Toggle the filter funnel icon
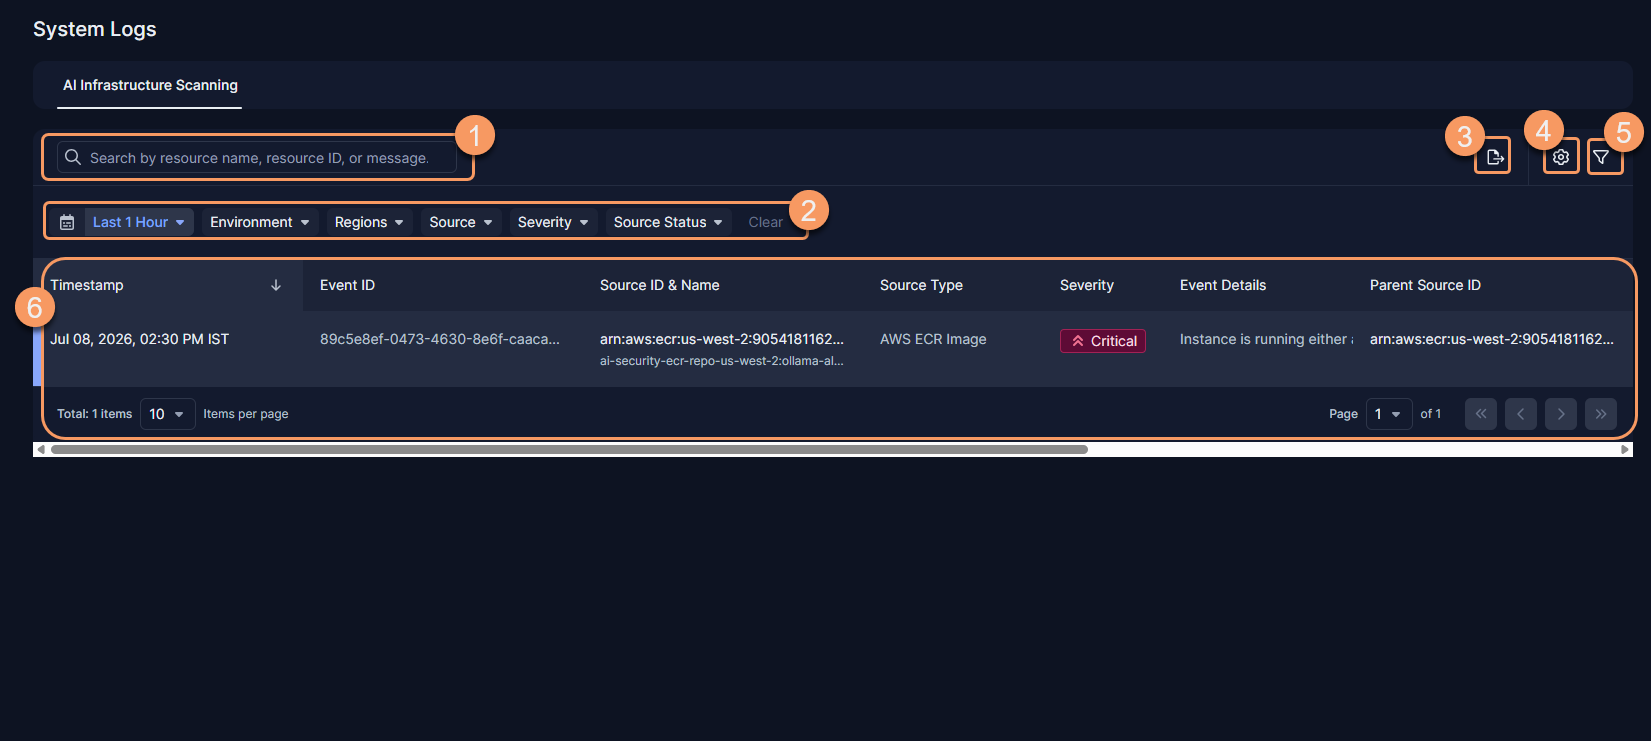Screen dimensions: 1651x741 tap(1601, 157)
